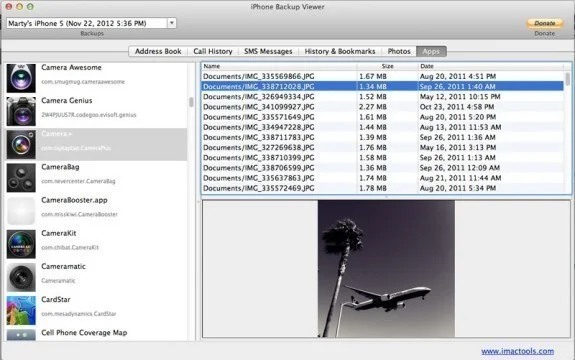Click the com.misskiwi.CameraBooster bundle ID

coord(79,214)
